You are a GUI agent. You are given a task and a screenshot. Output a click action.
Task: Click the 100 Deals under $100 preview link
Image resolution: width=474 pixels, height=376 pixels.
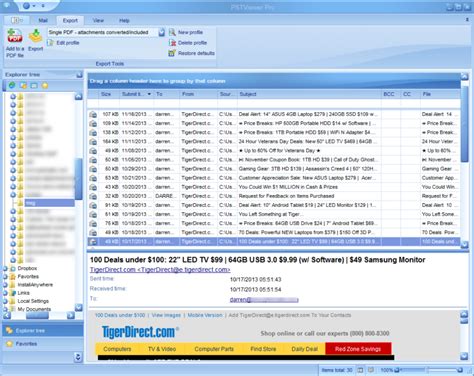[x=120, y=315]
